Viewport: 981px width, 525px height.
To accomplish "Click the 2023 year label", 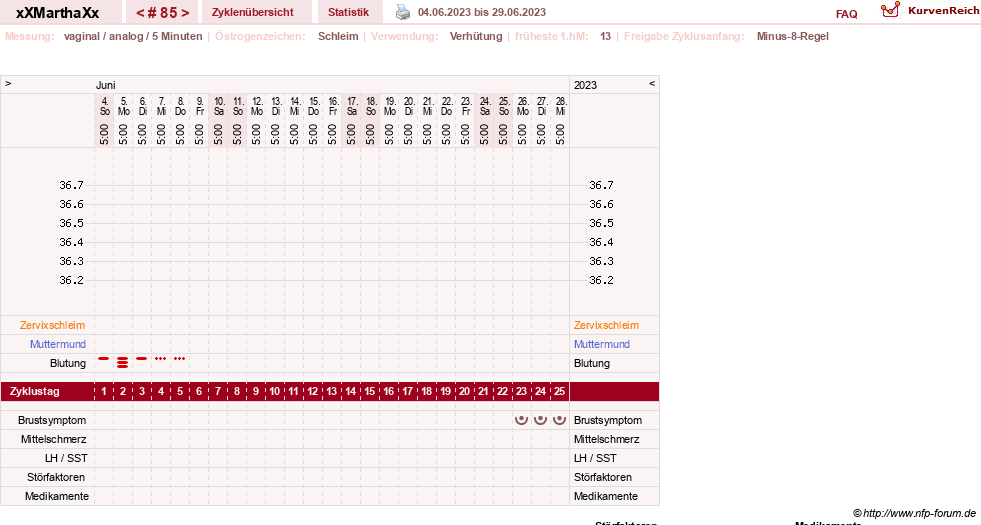I will coord(586,85).
